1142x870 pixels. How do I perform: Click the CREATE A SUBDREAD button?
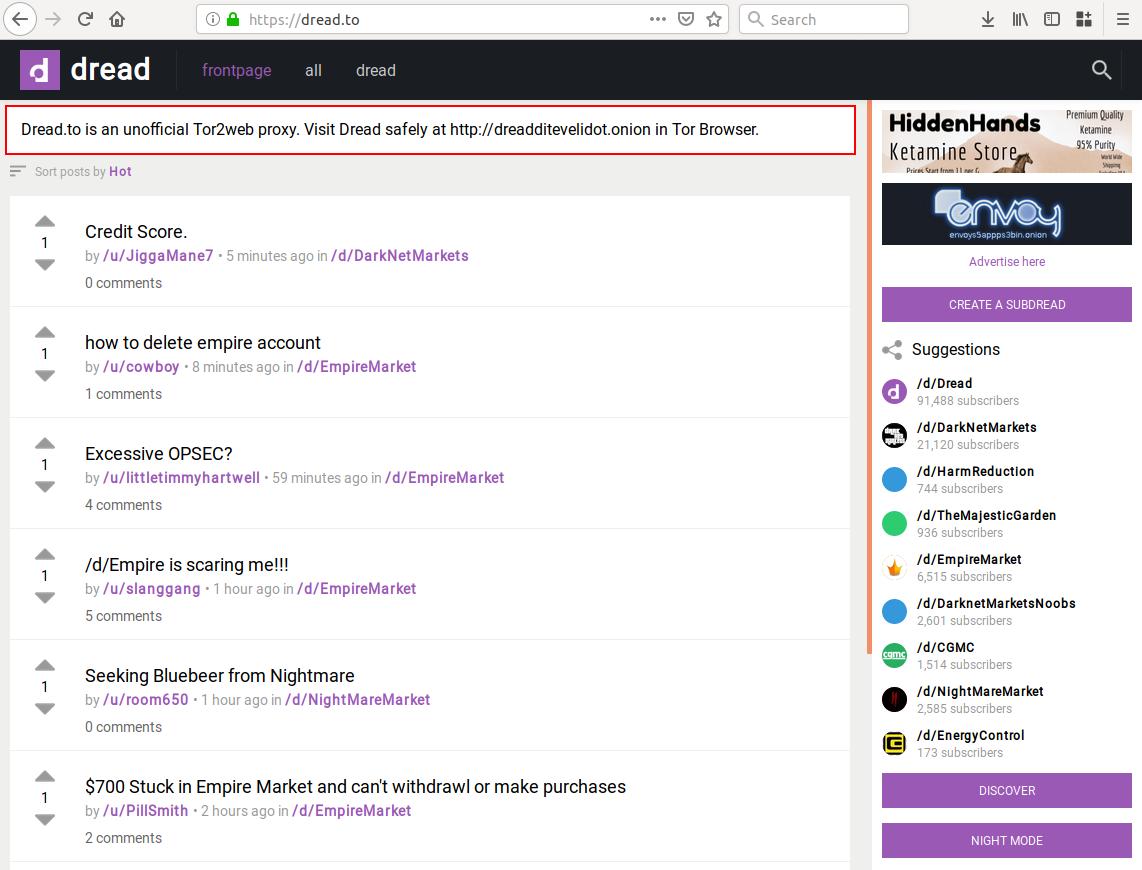1007,304
